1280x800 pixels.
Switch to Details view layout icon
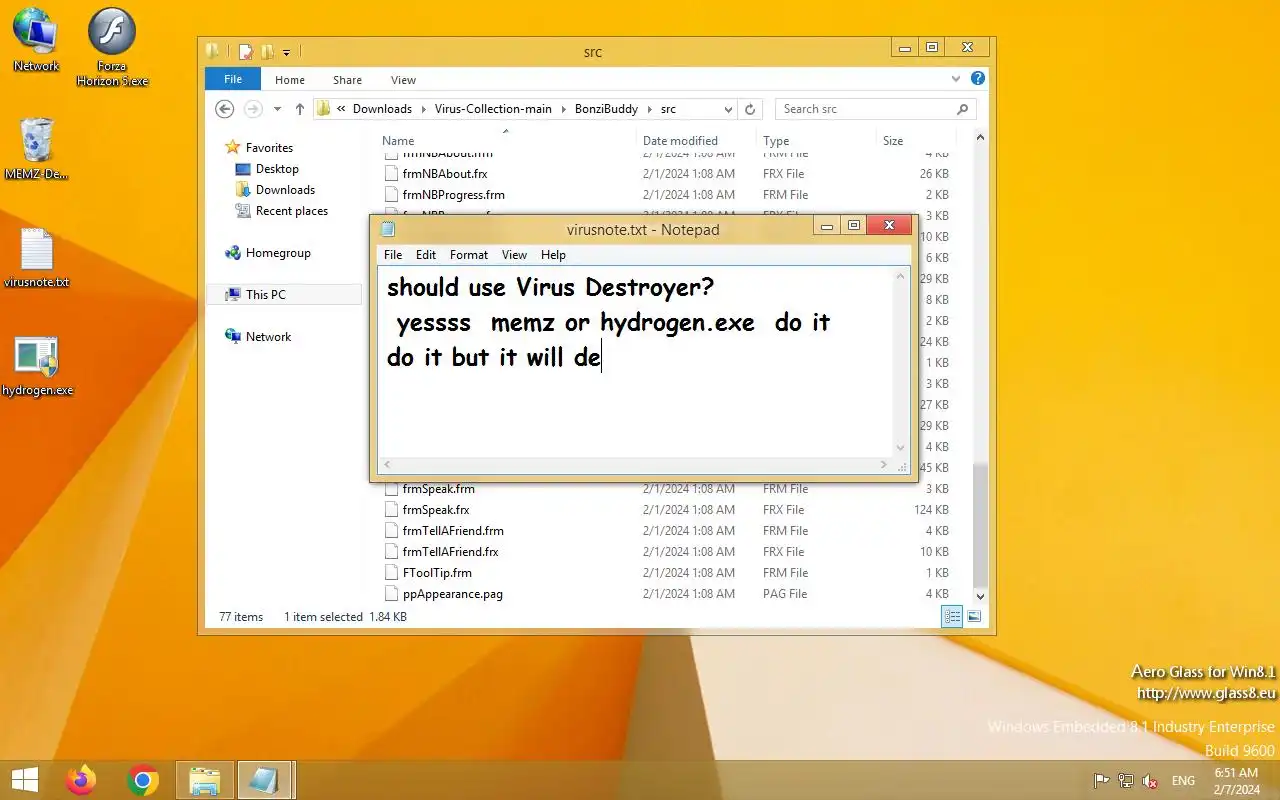click(952, 617)
